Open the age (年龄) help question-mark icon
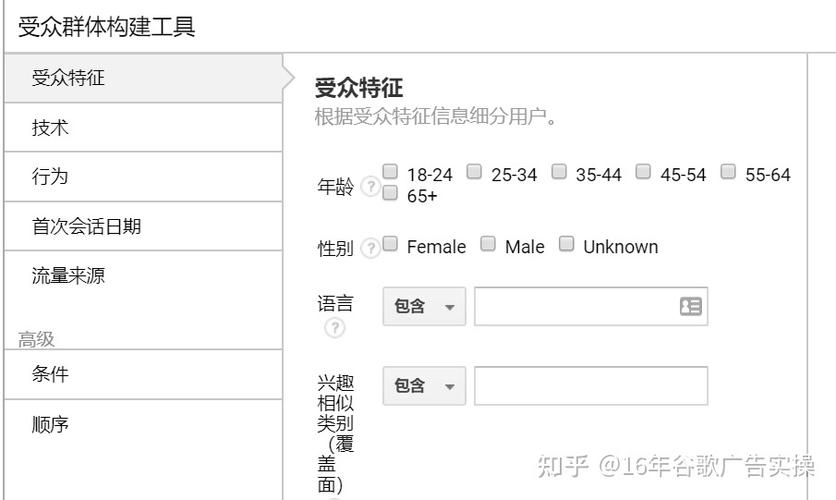This screenshot has height=500, width=836. pos(370,186)
